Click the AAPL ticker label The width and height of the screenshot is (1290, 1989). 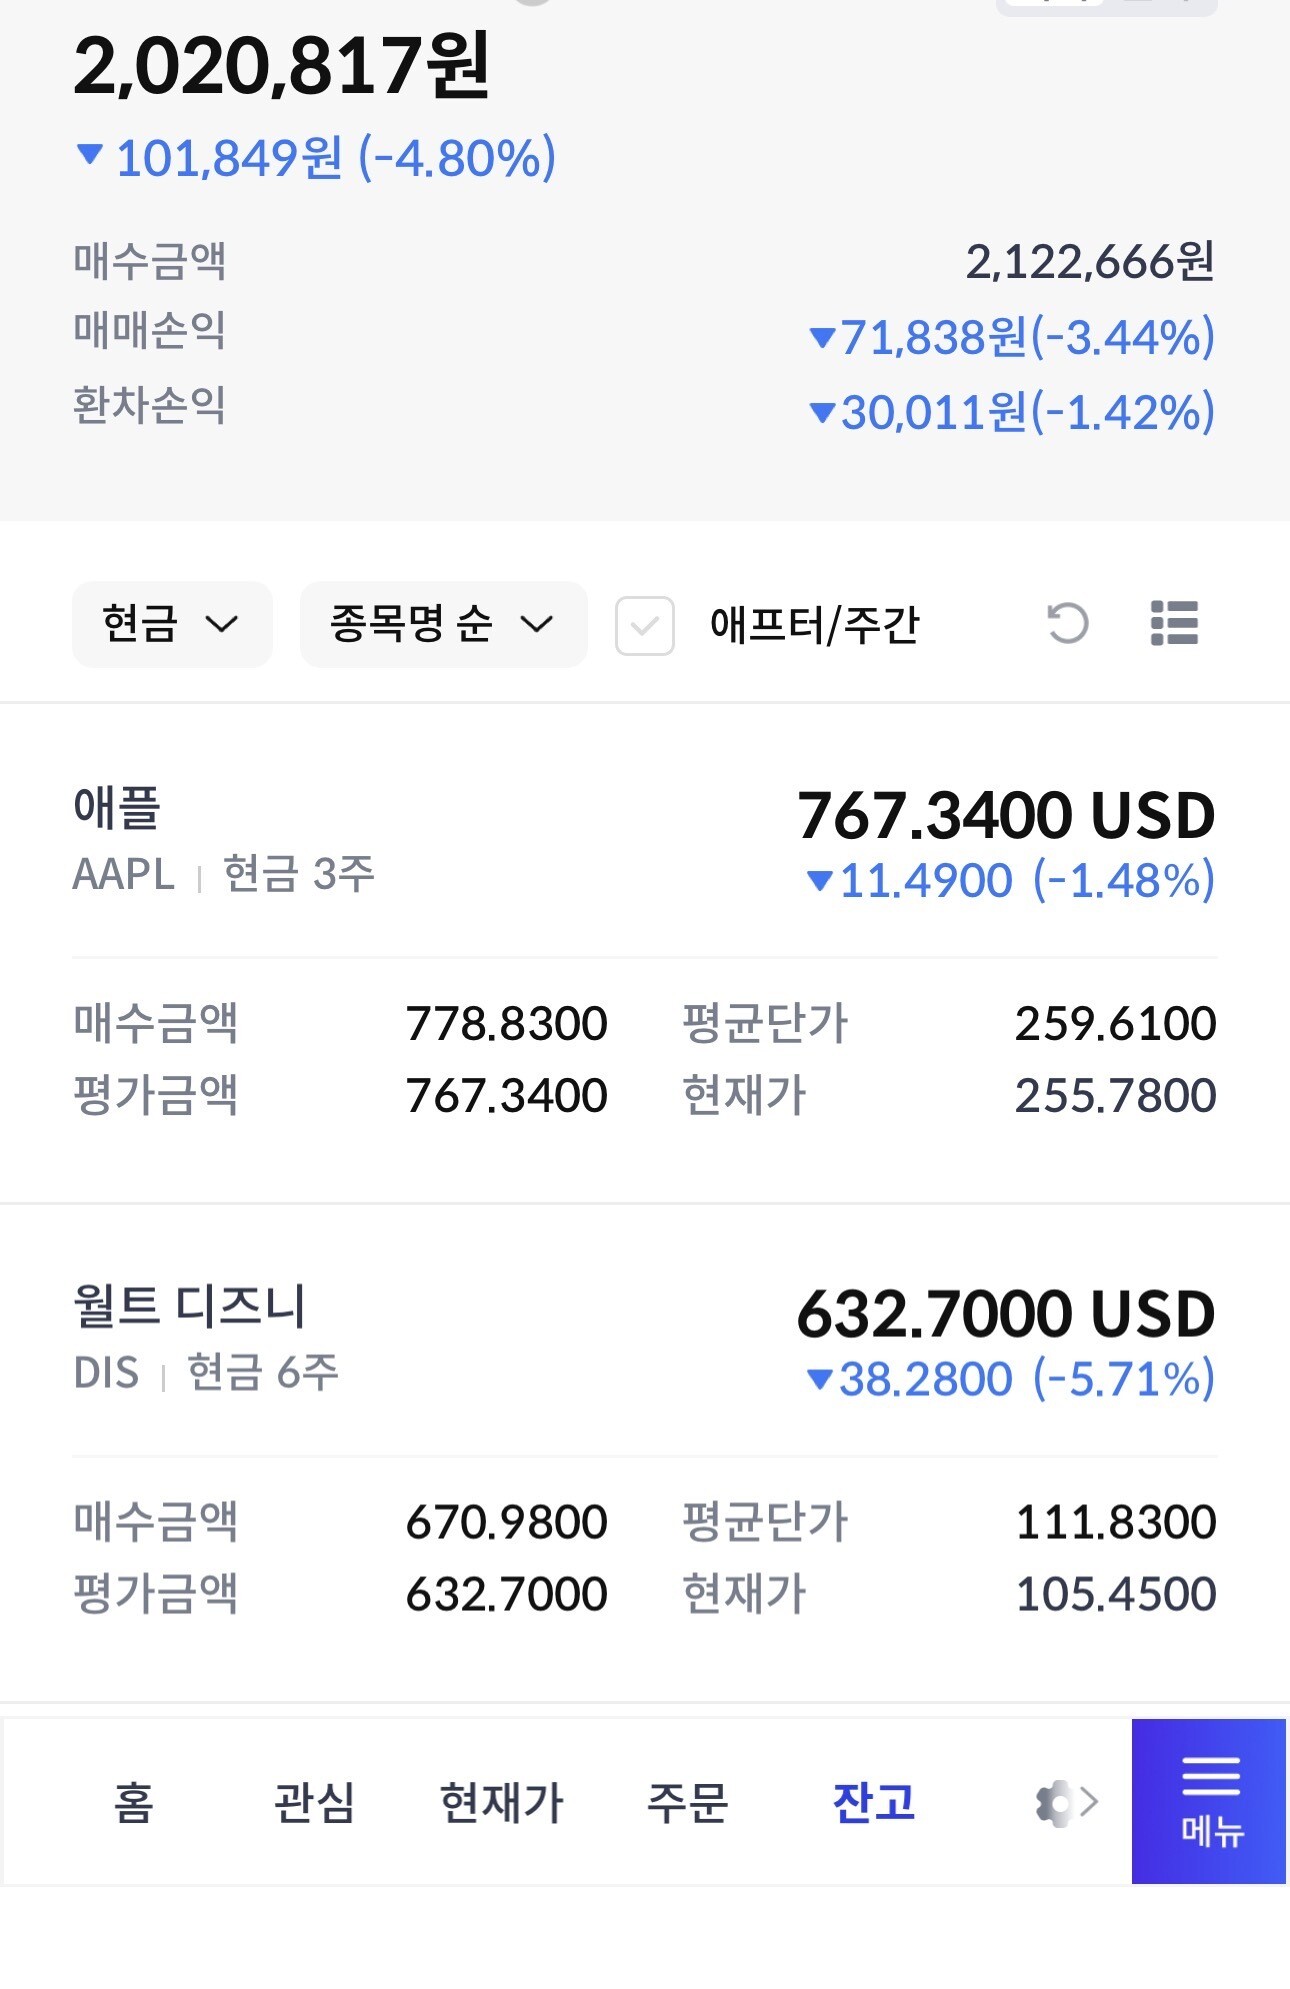click(124, 875)
